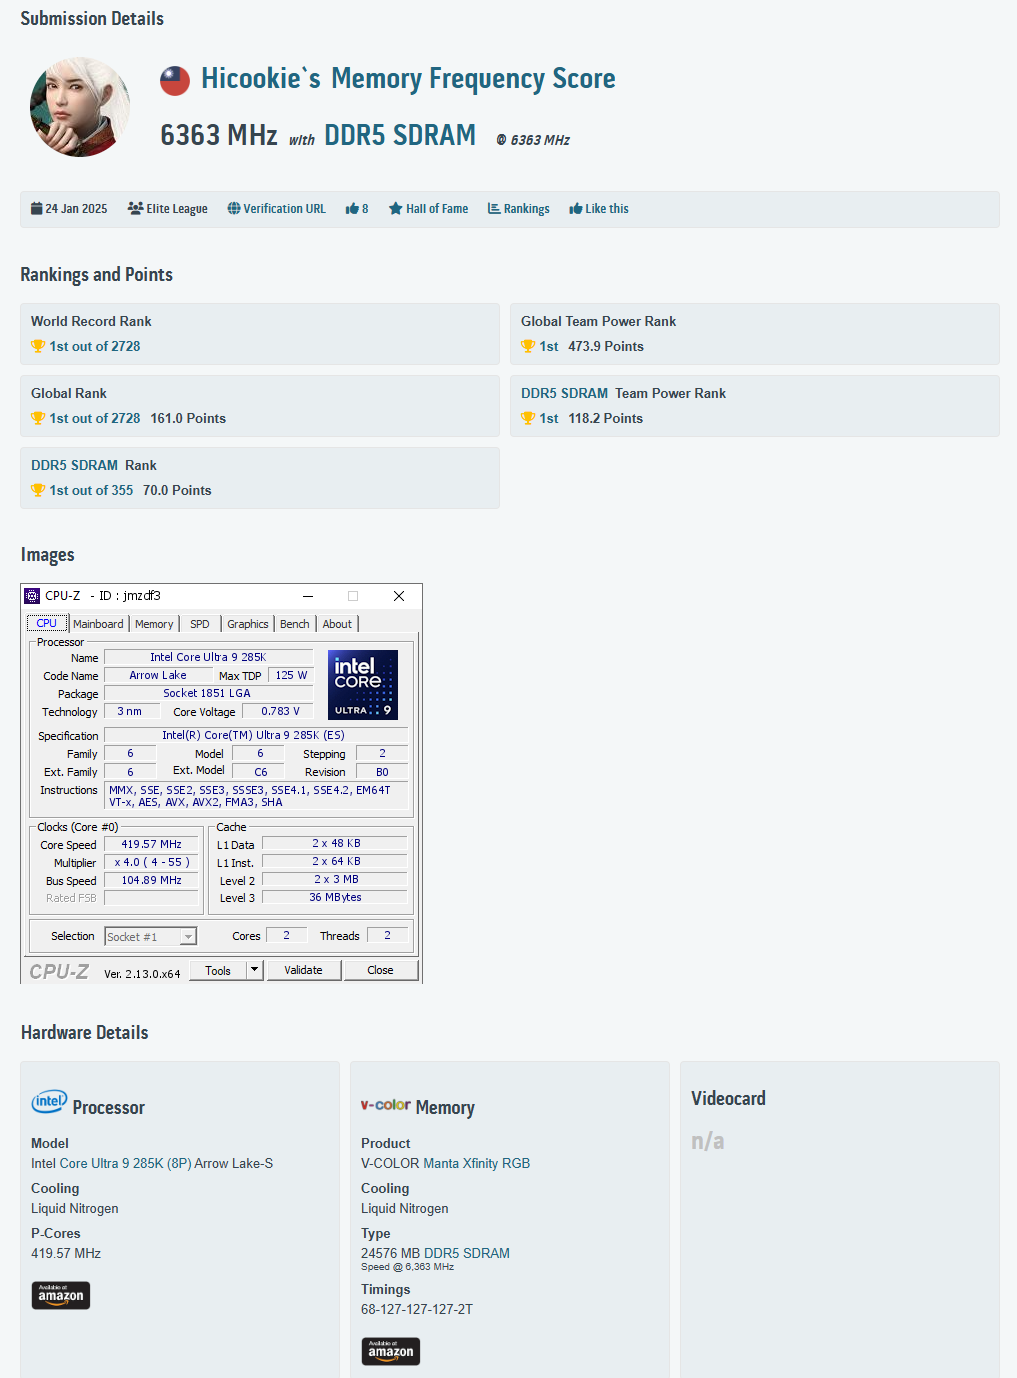Click the DDR5 SDRAM Team Power trophy icon

[x=528, y=418]
